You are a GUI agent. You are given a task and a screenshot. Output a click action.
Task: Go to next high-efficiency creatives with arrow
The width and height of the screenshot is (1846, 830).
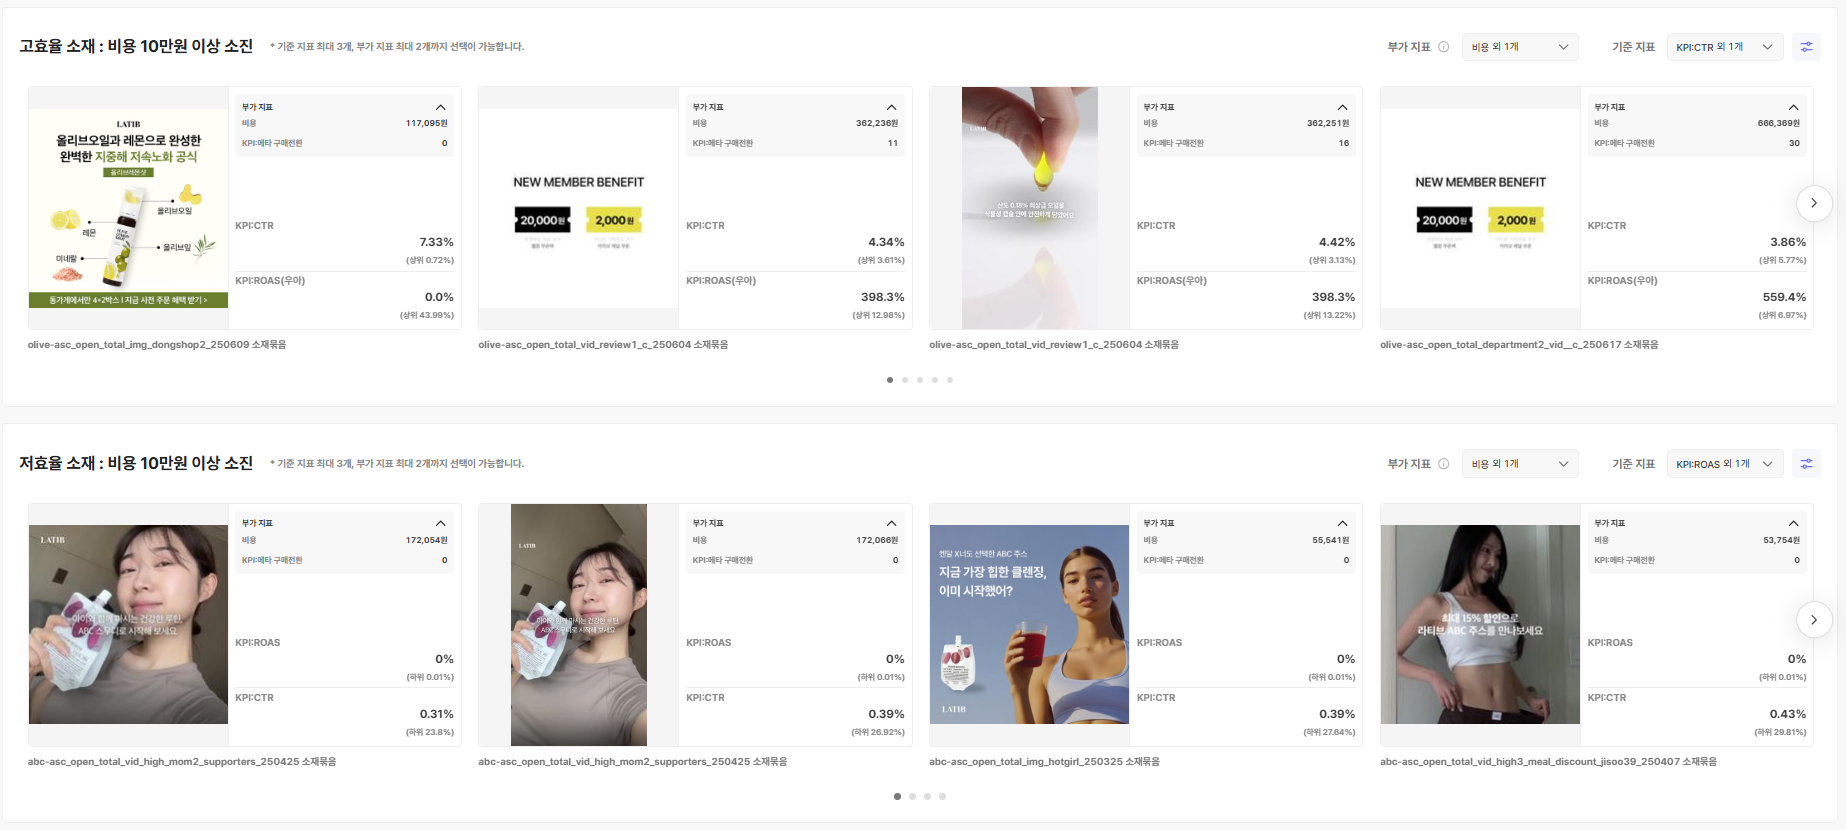click(1813, 203)
